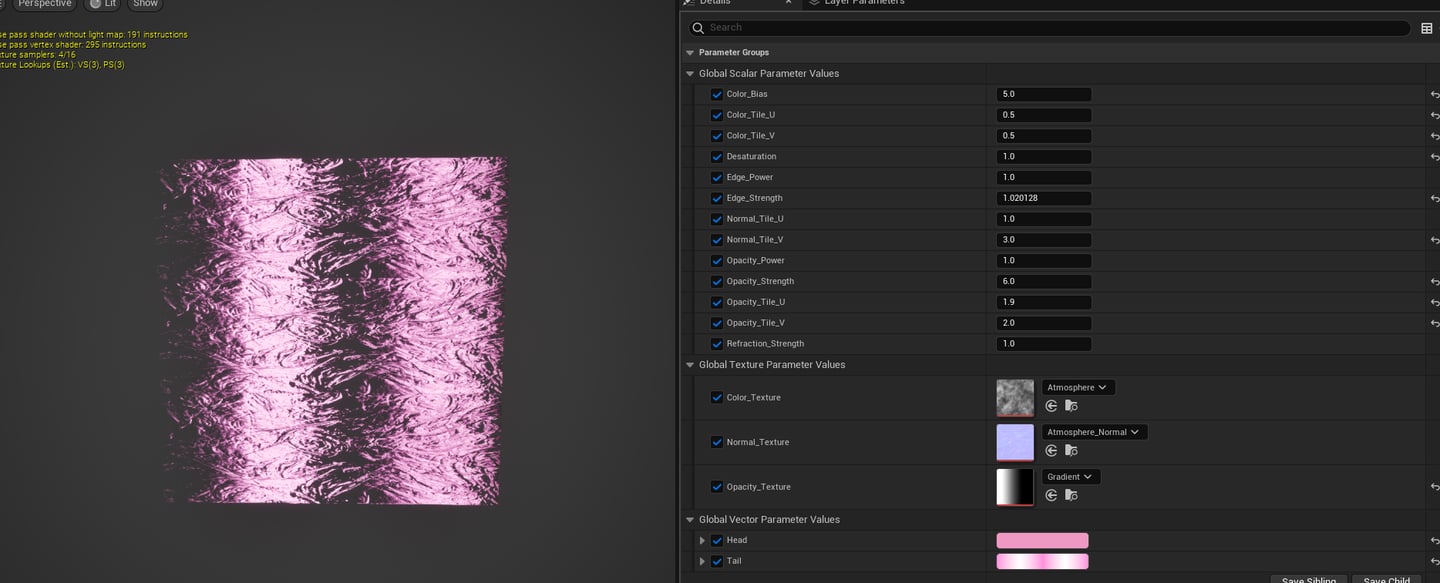Reset the Opacity_Texture parameter to default
Viewport: 1440px width, 583px height.
point(1434,487)
